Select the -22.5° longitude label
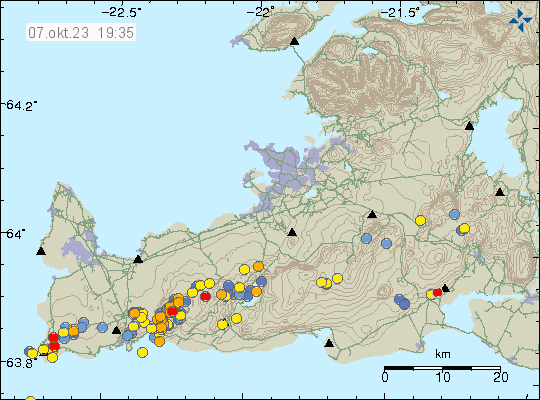540x400 pixels. tap(121, 13)
